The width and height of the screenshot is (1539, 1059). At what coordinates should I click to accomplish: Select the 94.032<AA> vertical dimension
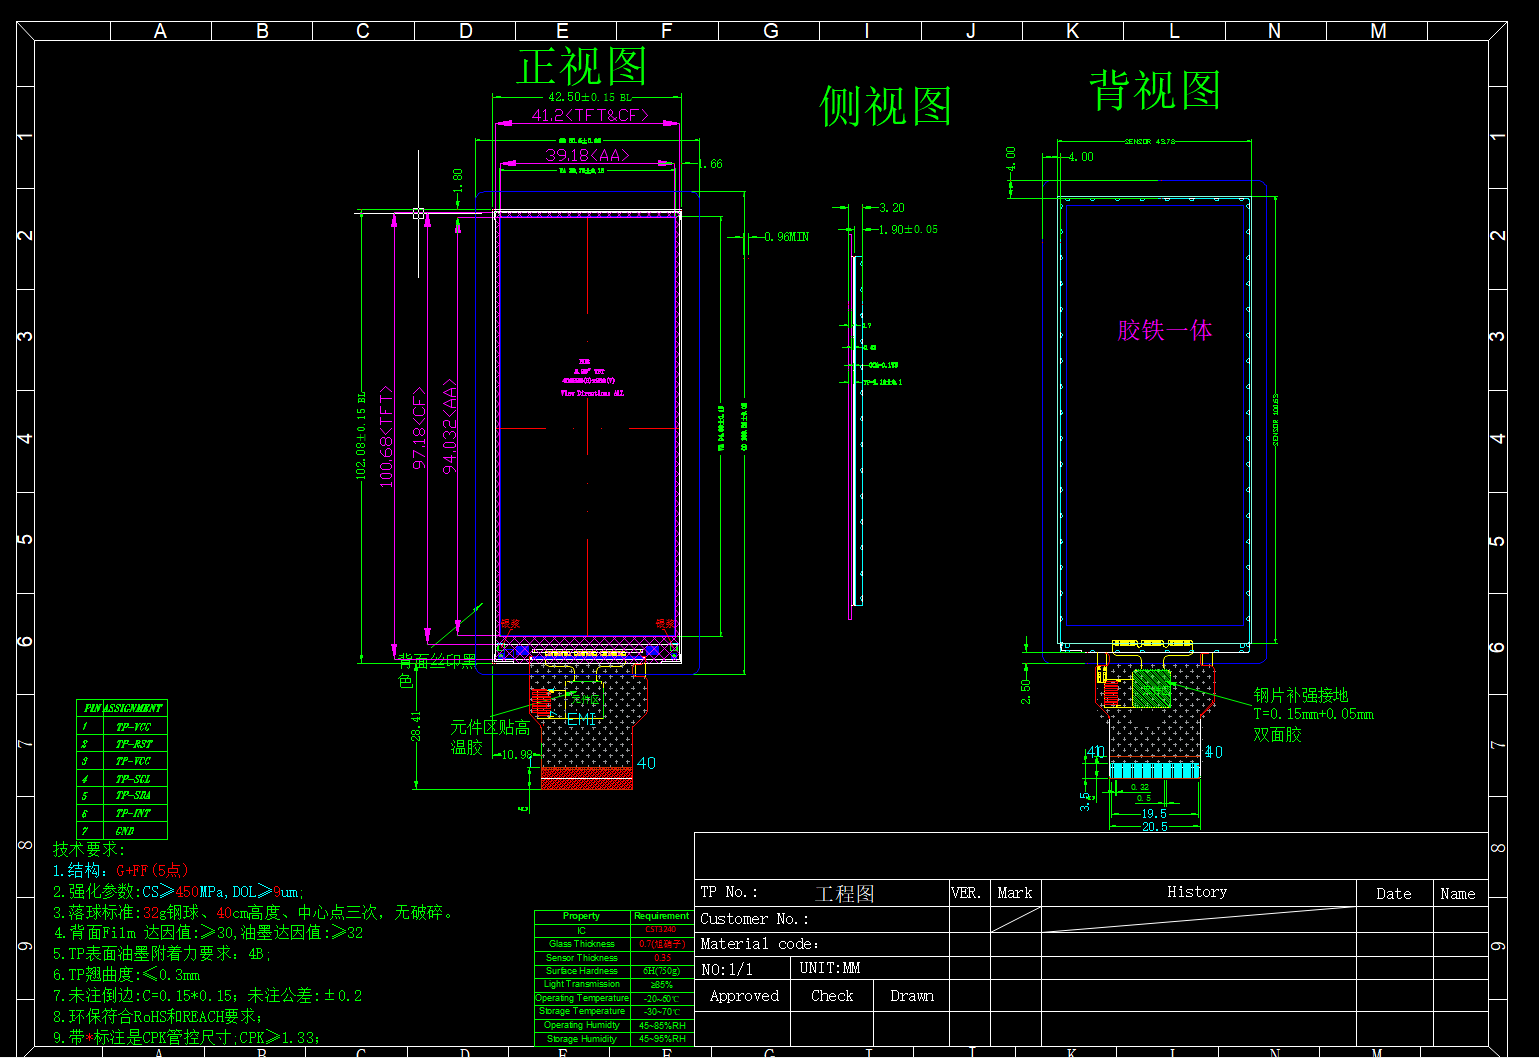(450, 426)
